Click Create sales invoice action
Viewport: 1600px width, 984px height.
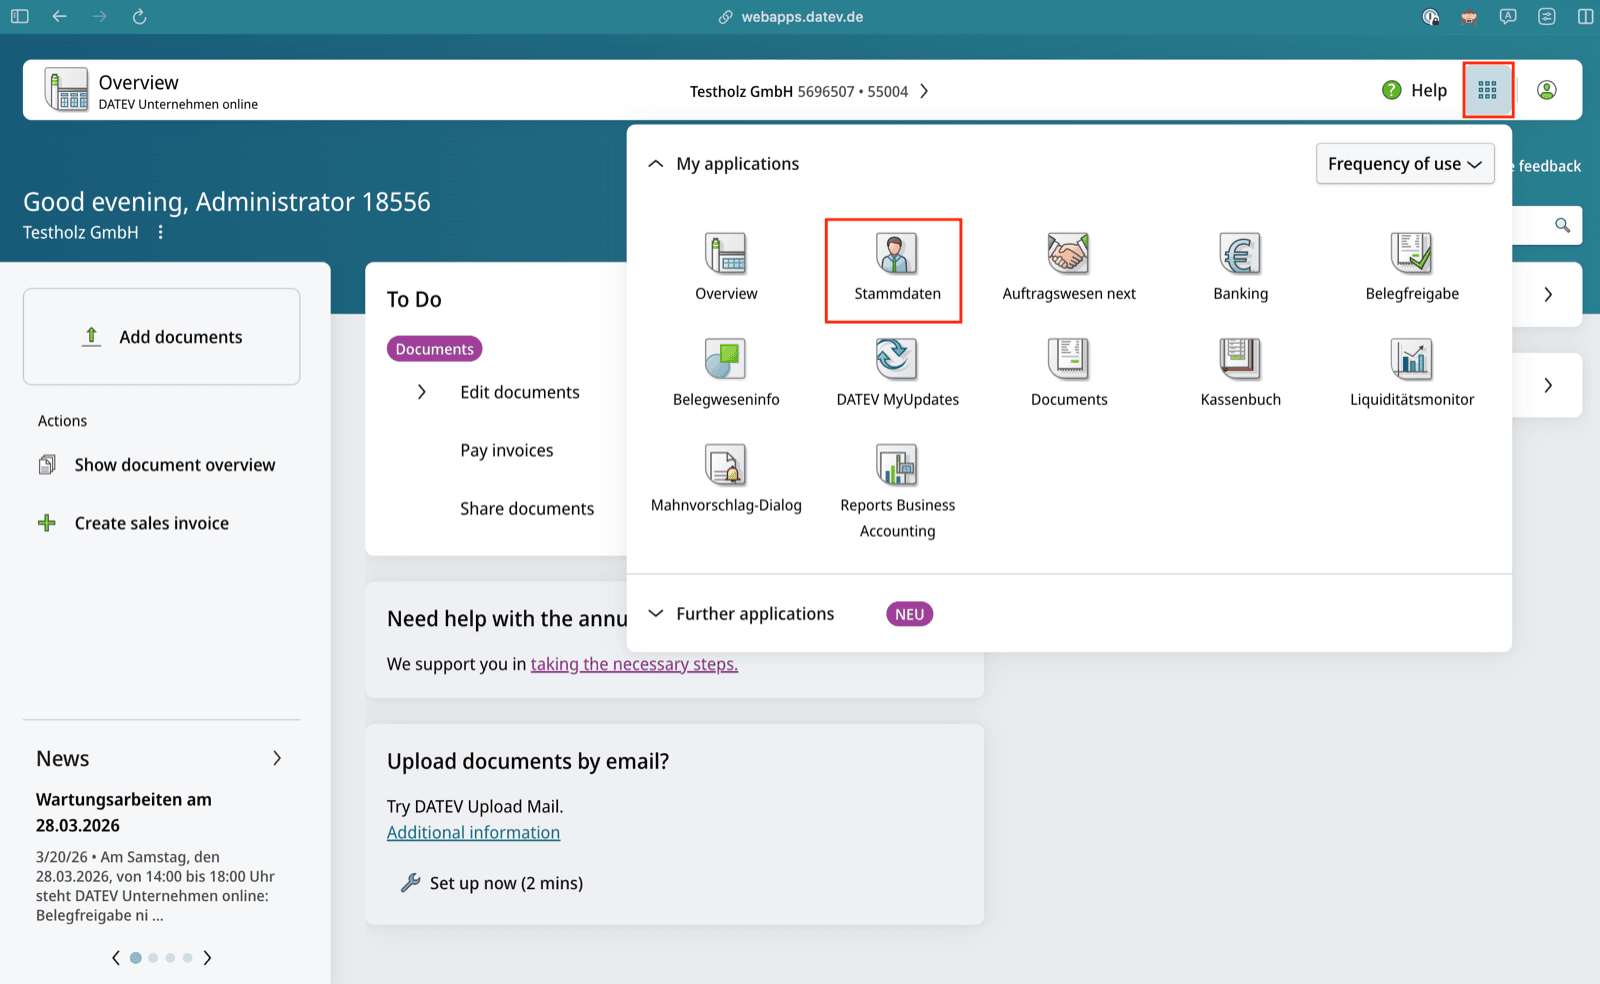click(x=152, y=523)
